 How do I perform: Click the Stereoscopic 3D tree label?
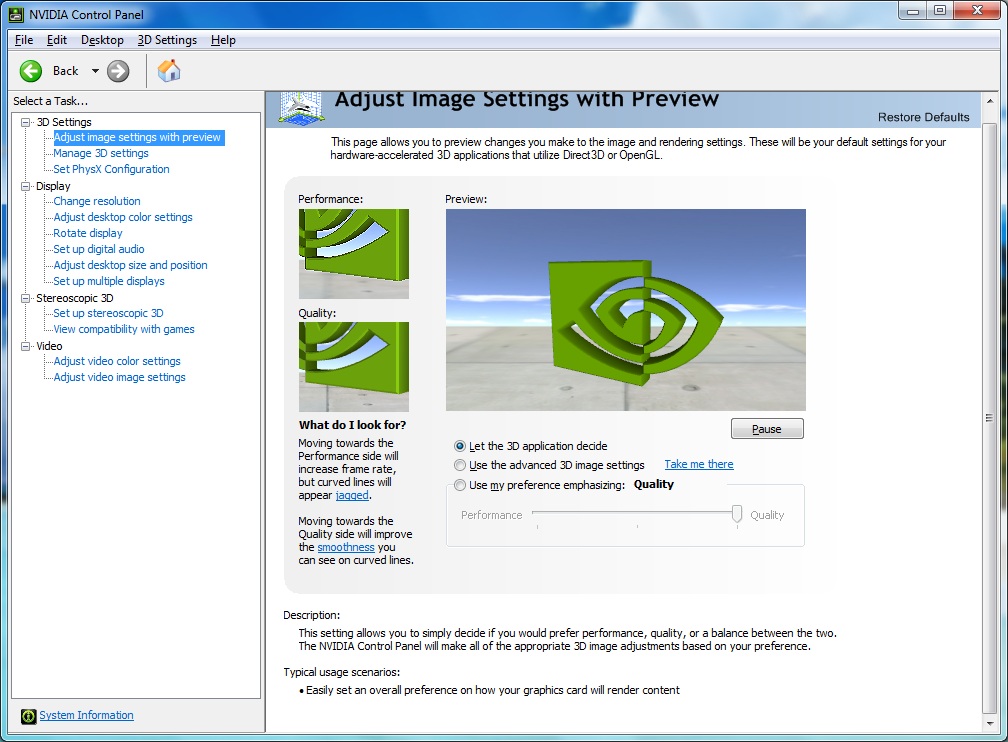pos(75,298)
